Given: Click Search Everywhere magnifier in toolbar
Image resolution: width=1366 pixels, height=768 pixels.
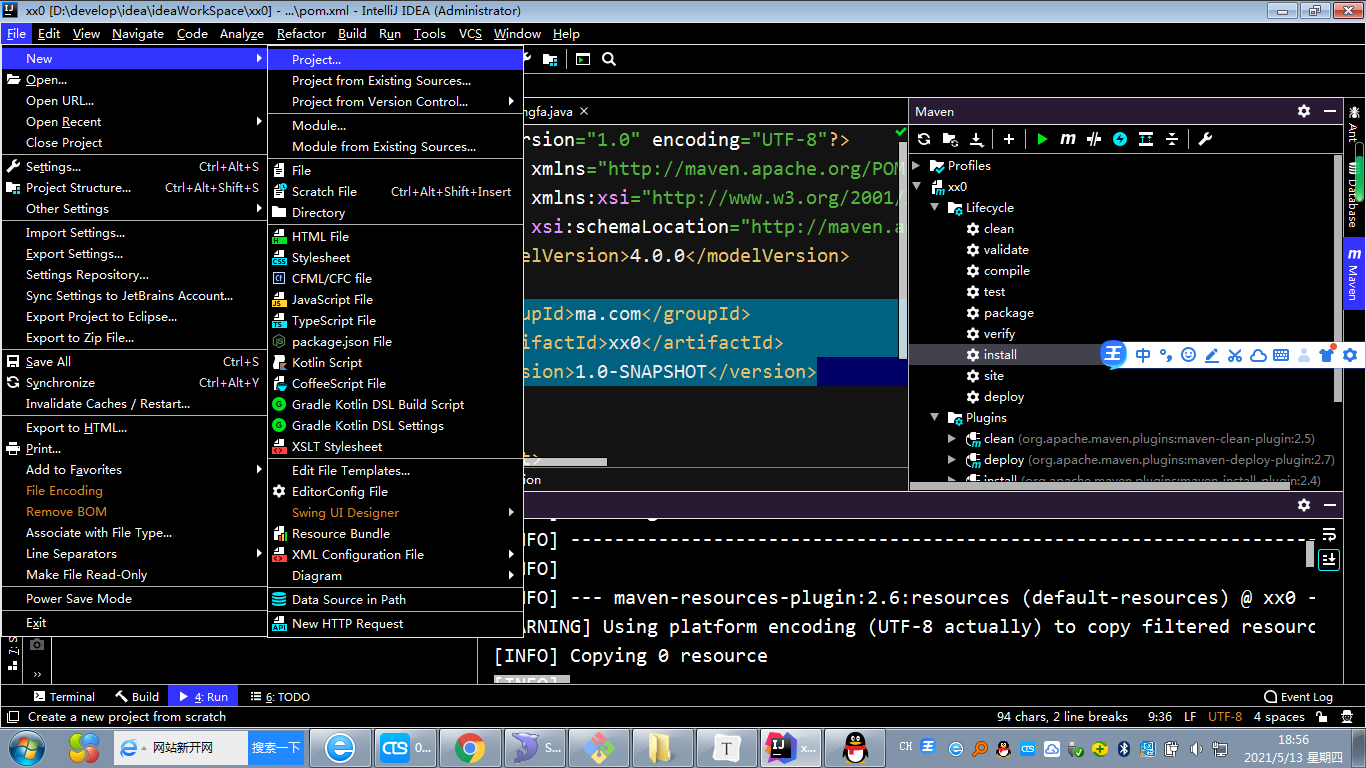Looking at the screenshot, I should [x=609, y=59].
